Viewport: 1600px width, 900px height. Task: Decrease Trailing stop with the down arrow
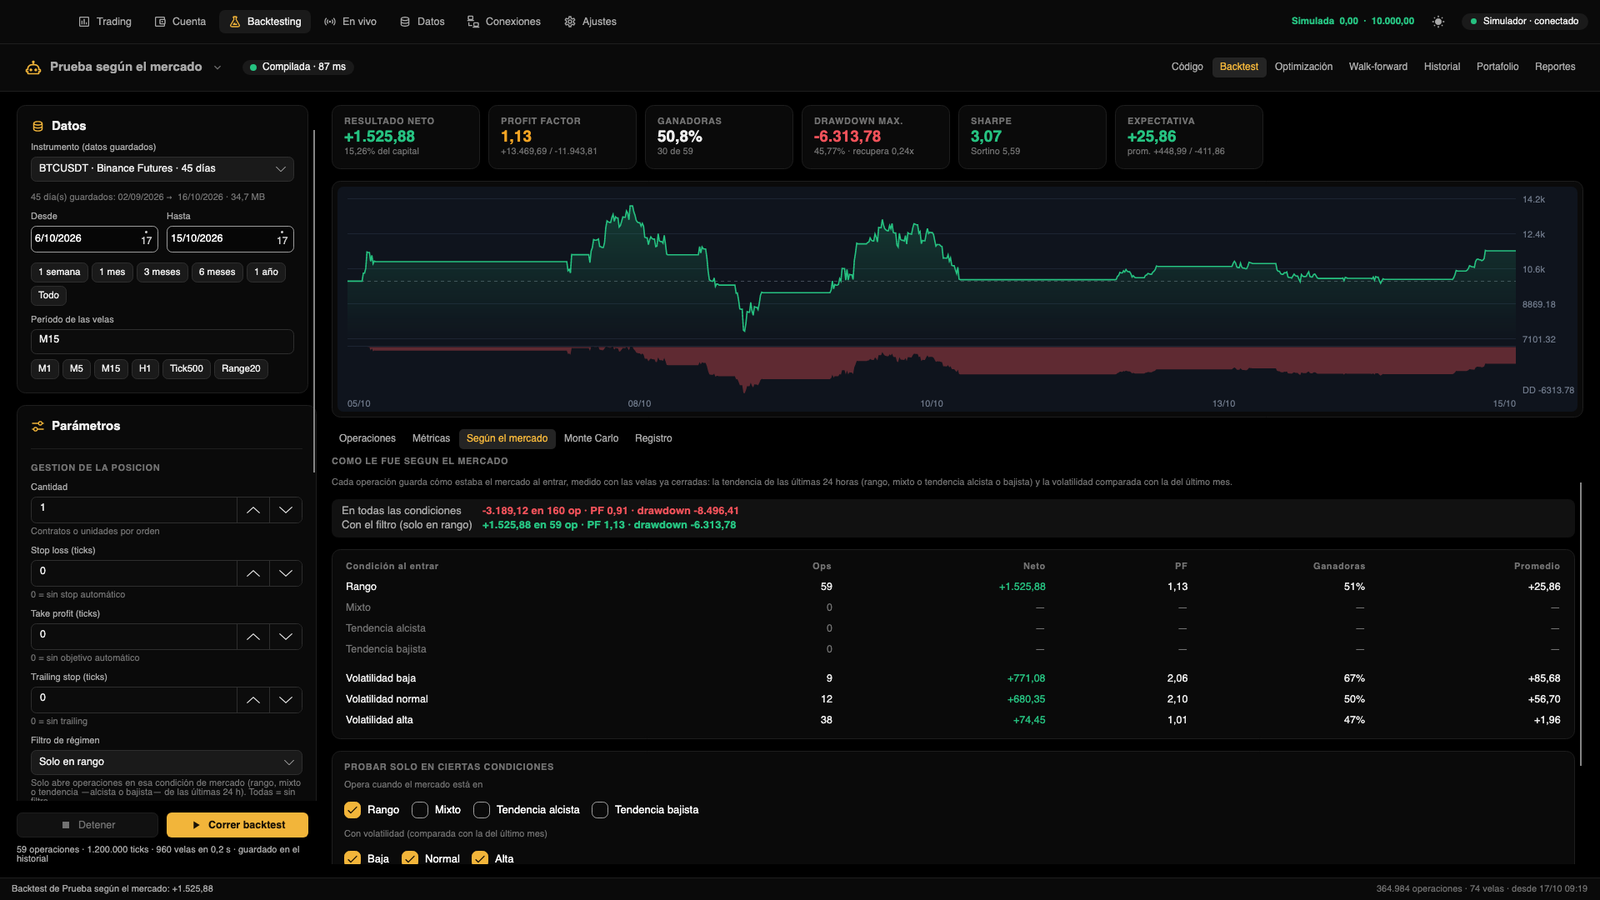click(285, 700)
